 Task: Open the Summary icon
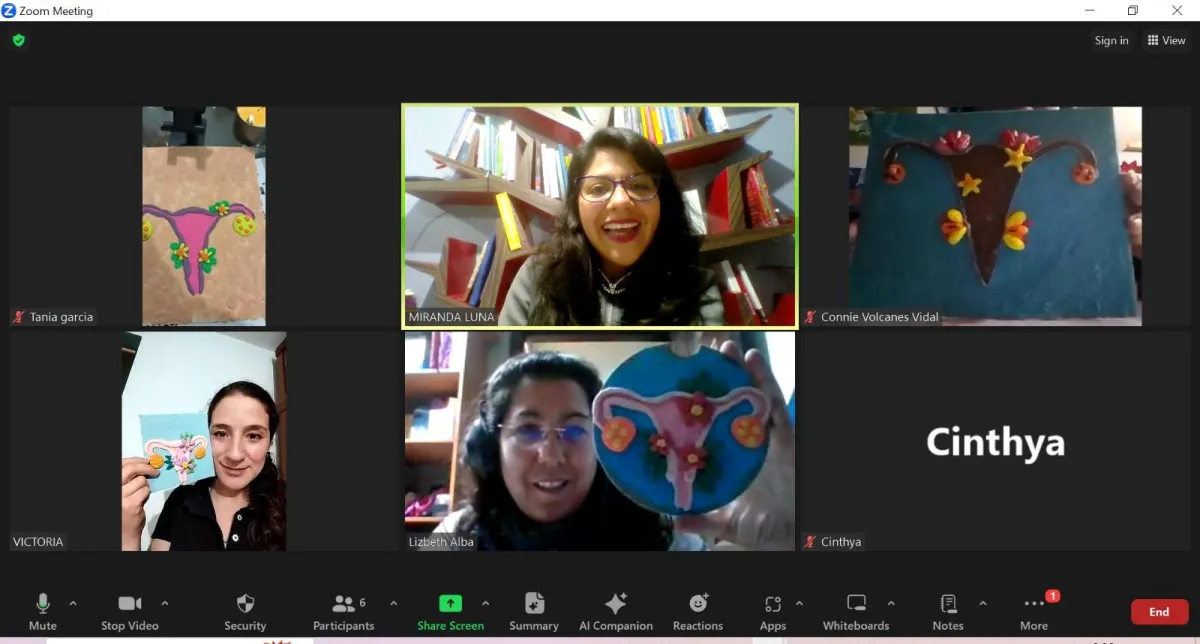point(534,603)
